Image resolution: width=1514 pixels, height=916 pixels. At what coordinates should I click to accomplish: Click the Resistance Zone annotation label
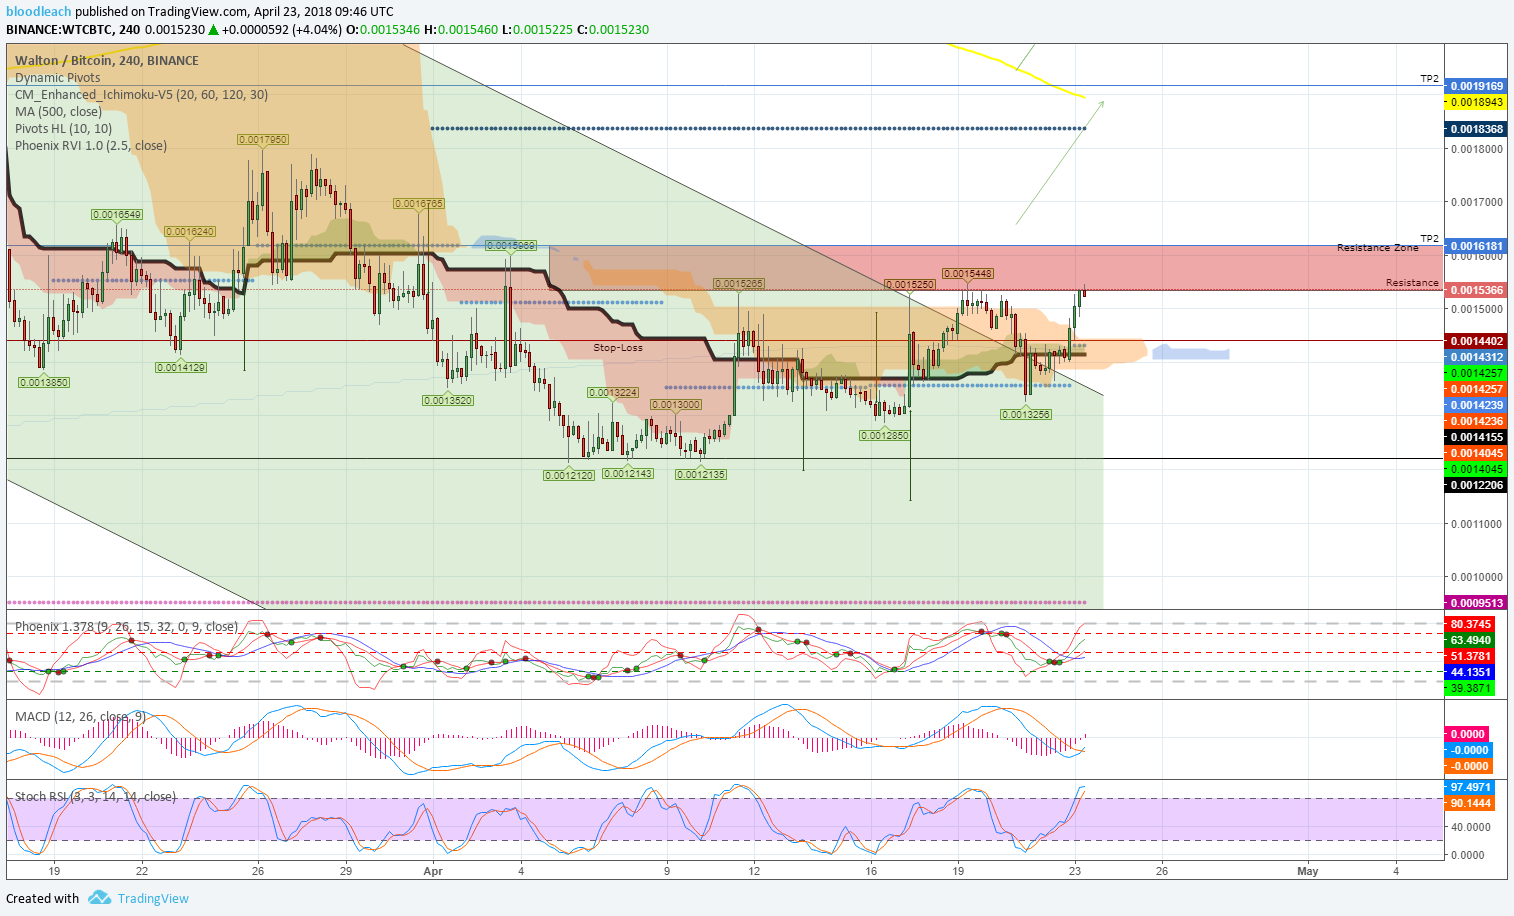pyautogui.click(x=1378, y=248)
